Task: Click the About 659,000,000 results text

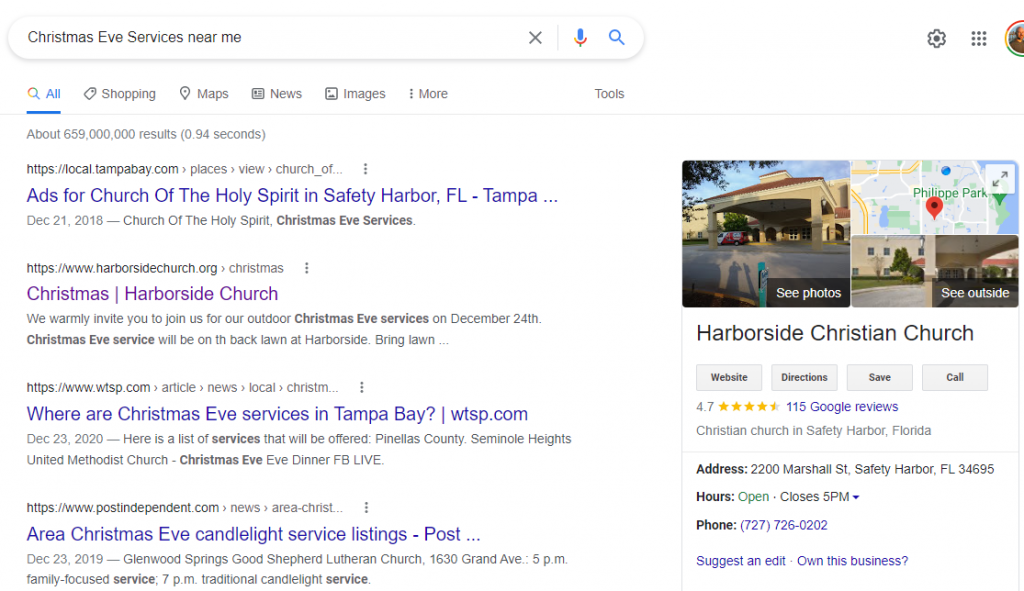Action: [146, 134]
